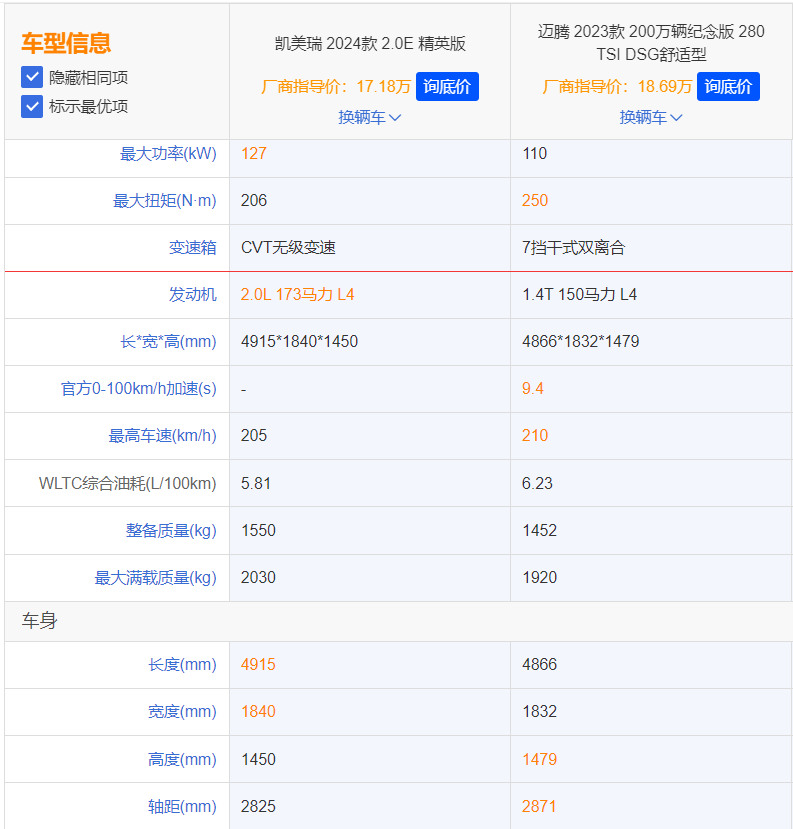
Task: Toggle the 标示最优项 checkbox
Action: 32,106
